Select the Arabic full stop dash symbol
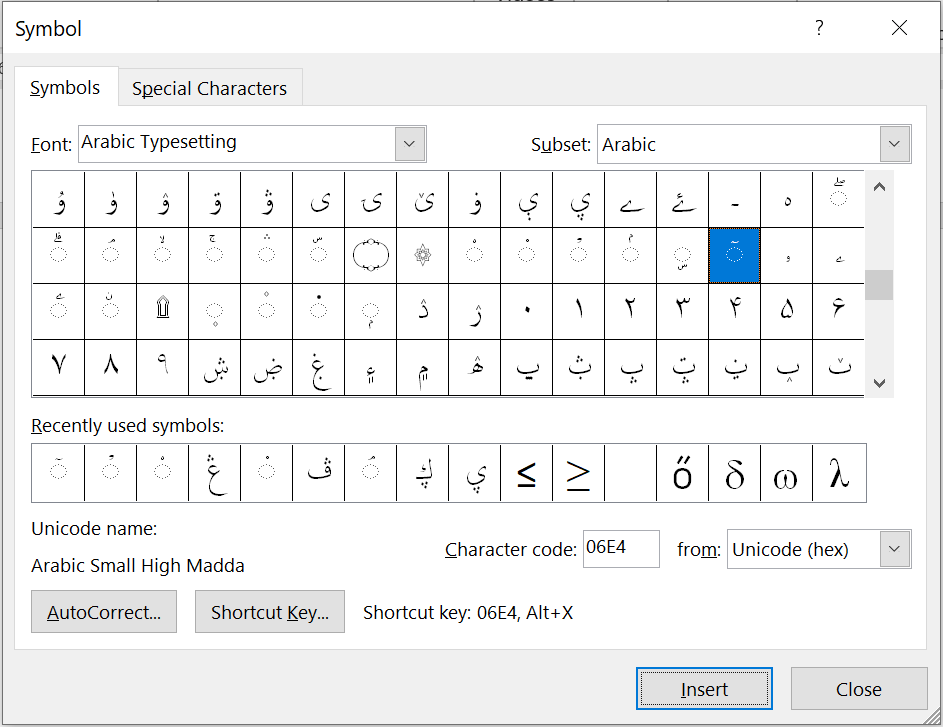The width and height of the screenshot is (943, 727). coord(734,200)
